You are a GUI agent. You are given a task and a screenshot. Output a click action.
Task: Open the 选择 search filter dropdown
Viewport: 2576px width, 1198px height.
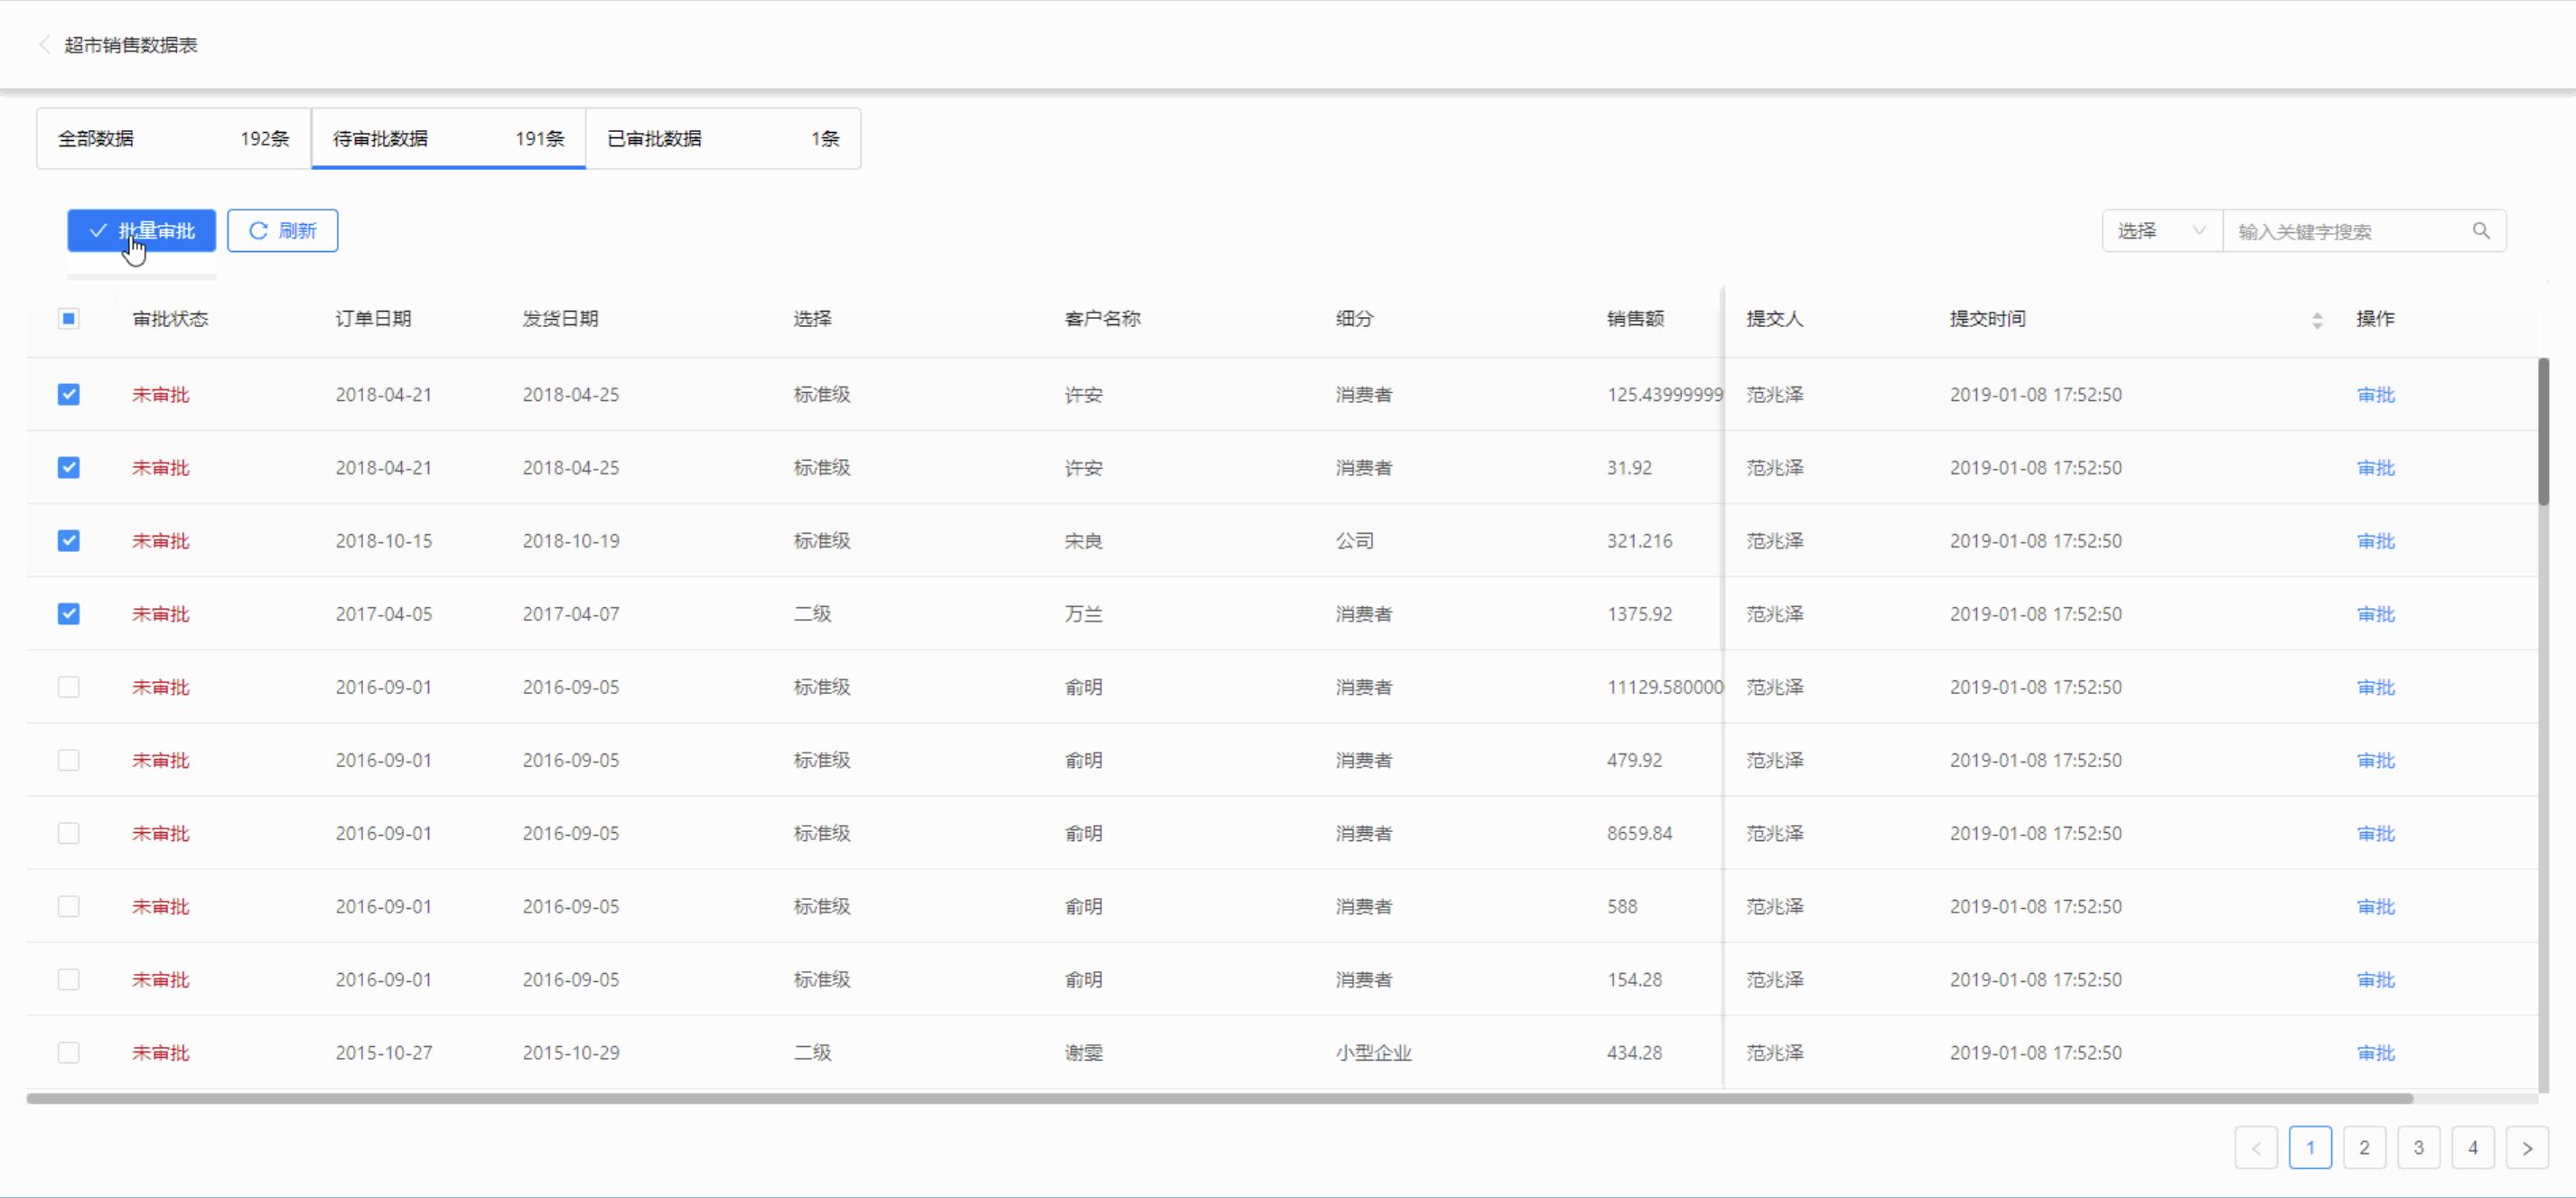pyautogui.click(x=2161, y=231)
